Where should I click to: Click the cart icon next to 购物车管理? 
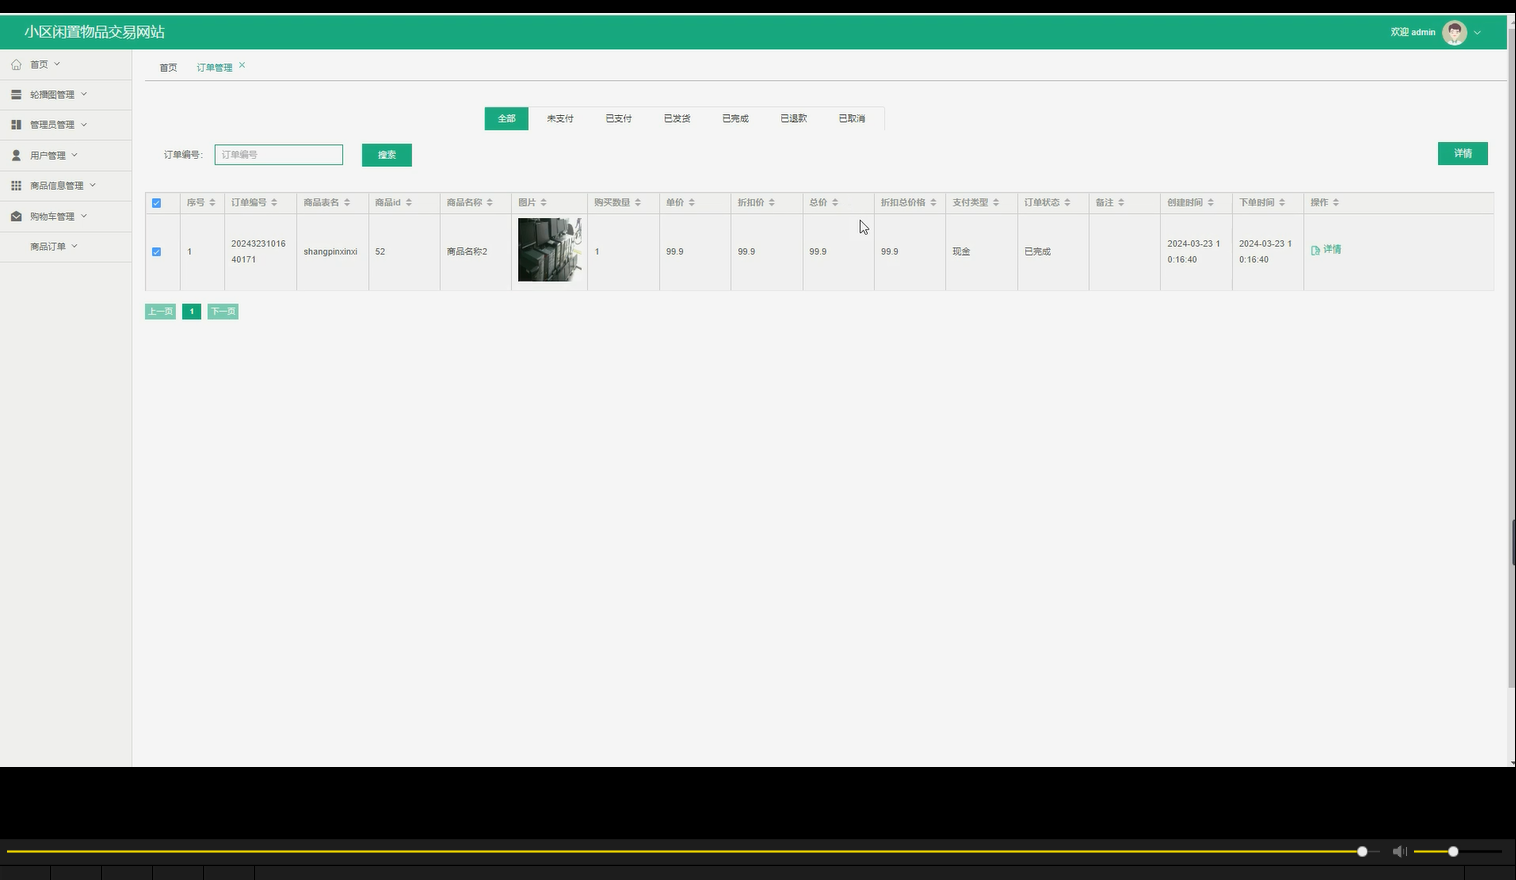(x=15, y=215)
